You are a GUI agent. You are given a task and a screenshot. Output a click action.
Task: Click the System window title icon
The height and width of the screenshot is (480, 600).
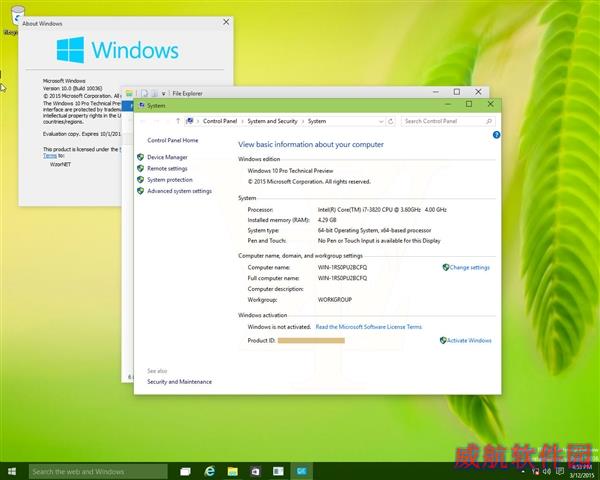[x=142, y=105]
